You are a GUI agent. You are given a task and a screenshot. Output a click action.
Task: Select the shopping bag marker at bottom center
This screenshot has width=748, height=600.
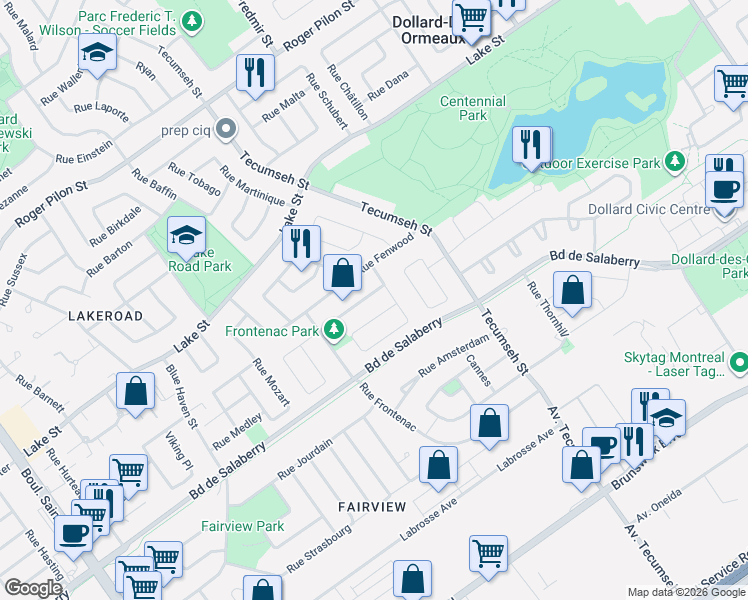[x=412, y=581]
